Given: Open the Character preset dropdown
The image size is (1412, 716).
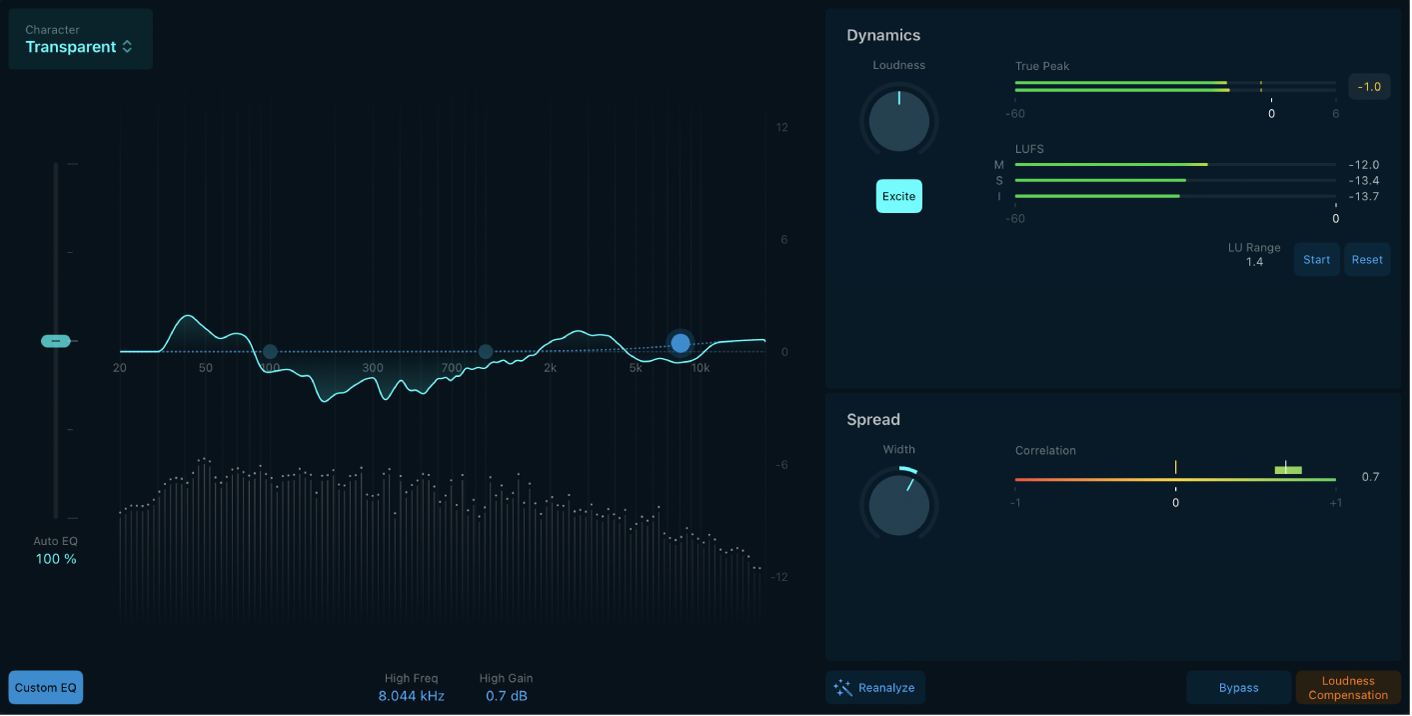Looking at the screenshot, I should coord(80,40).
